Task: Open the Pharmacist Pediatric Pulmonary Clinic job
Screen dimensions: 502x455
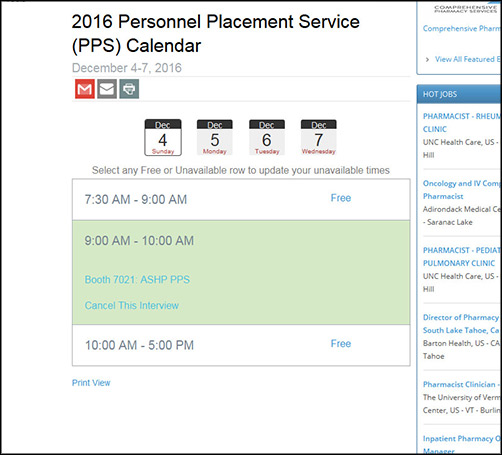Action: 461,257
